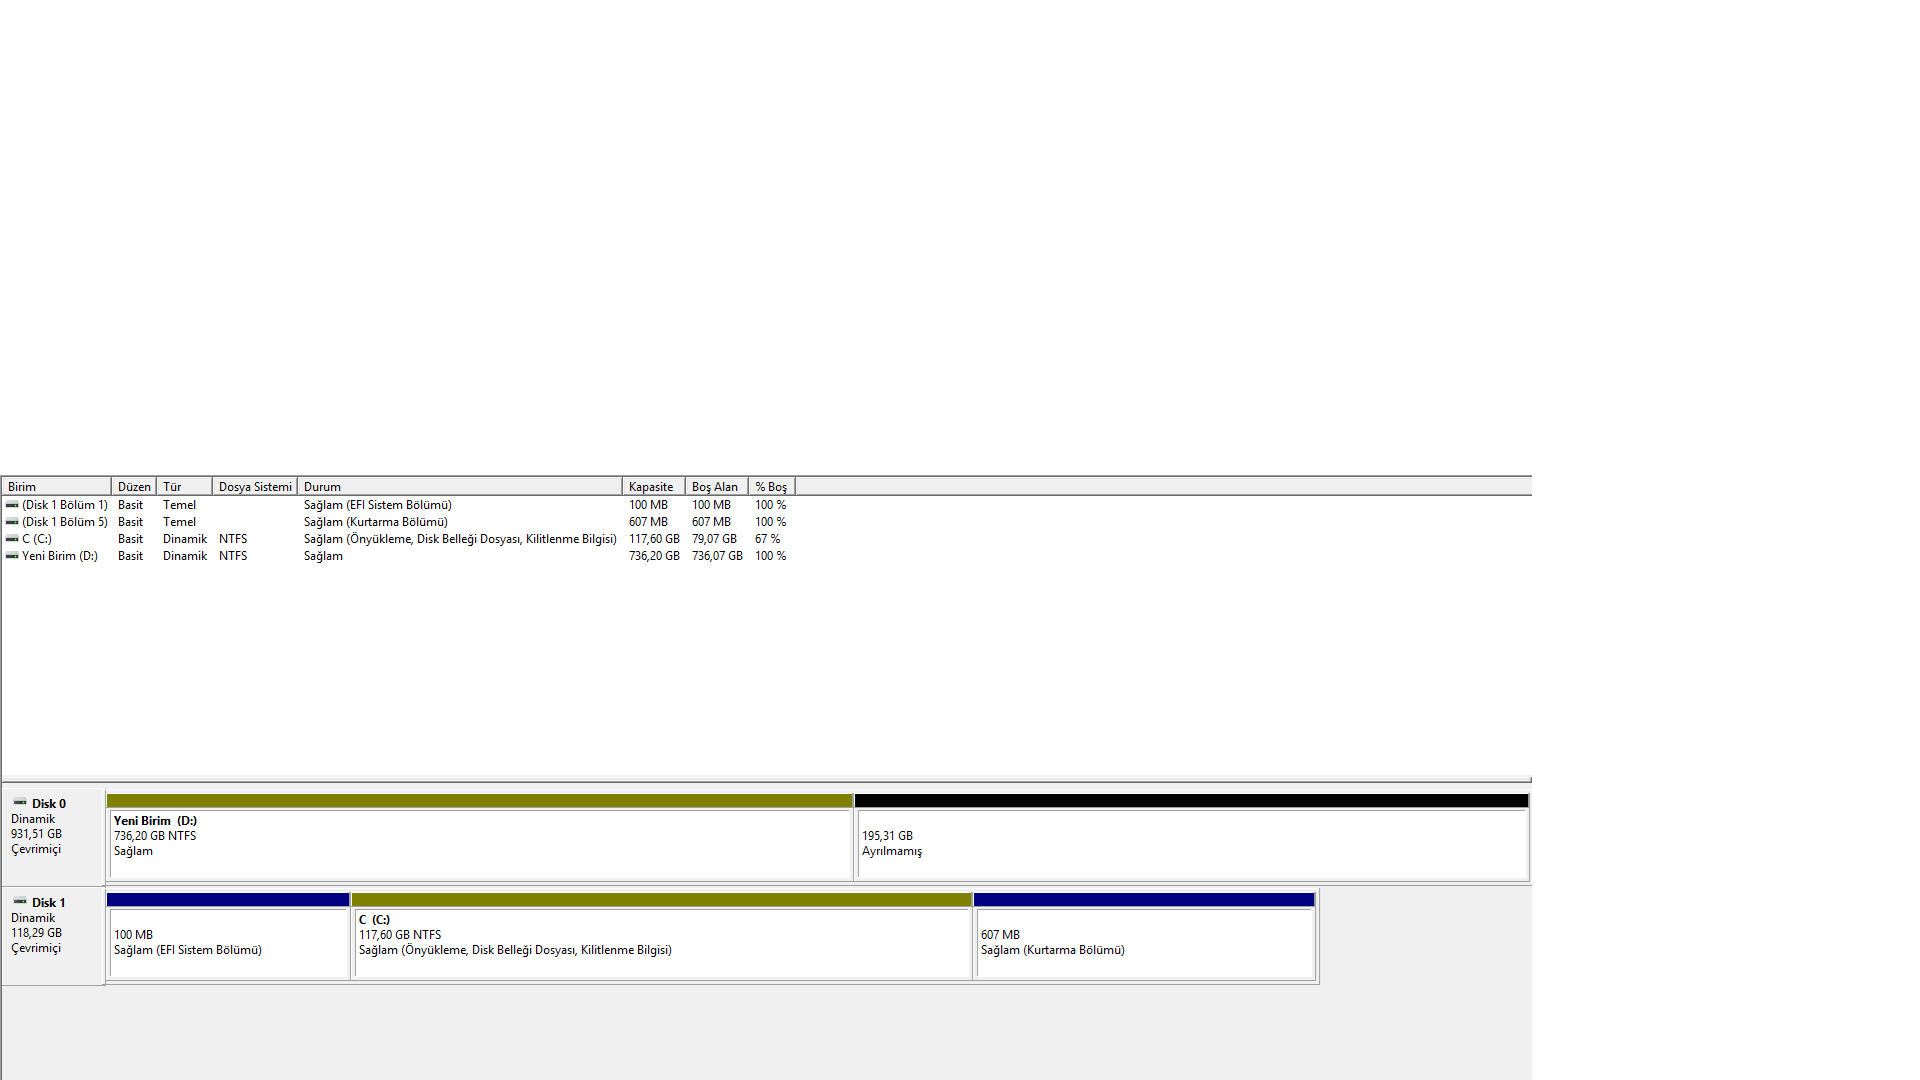
Task: Click the % Boş column header
Action: click(771, 487)
